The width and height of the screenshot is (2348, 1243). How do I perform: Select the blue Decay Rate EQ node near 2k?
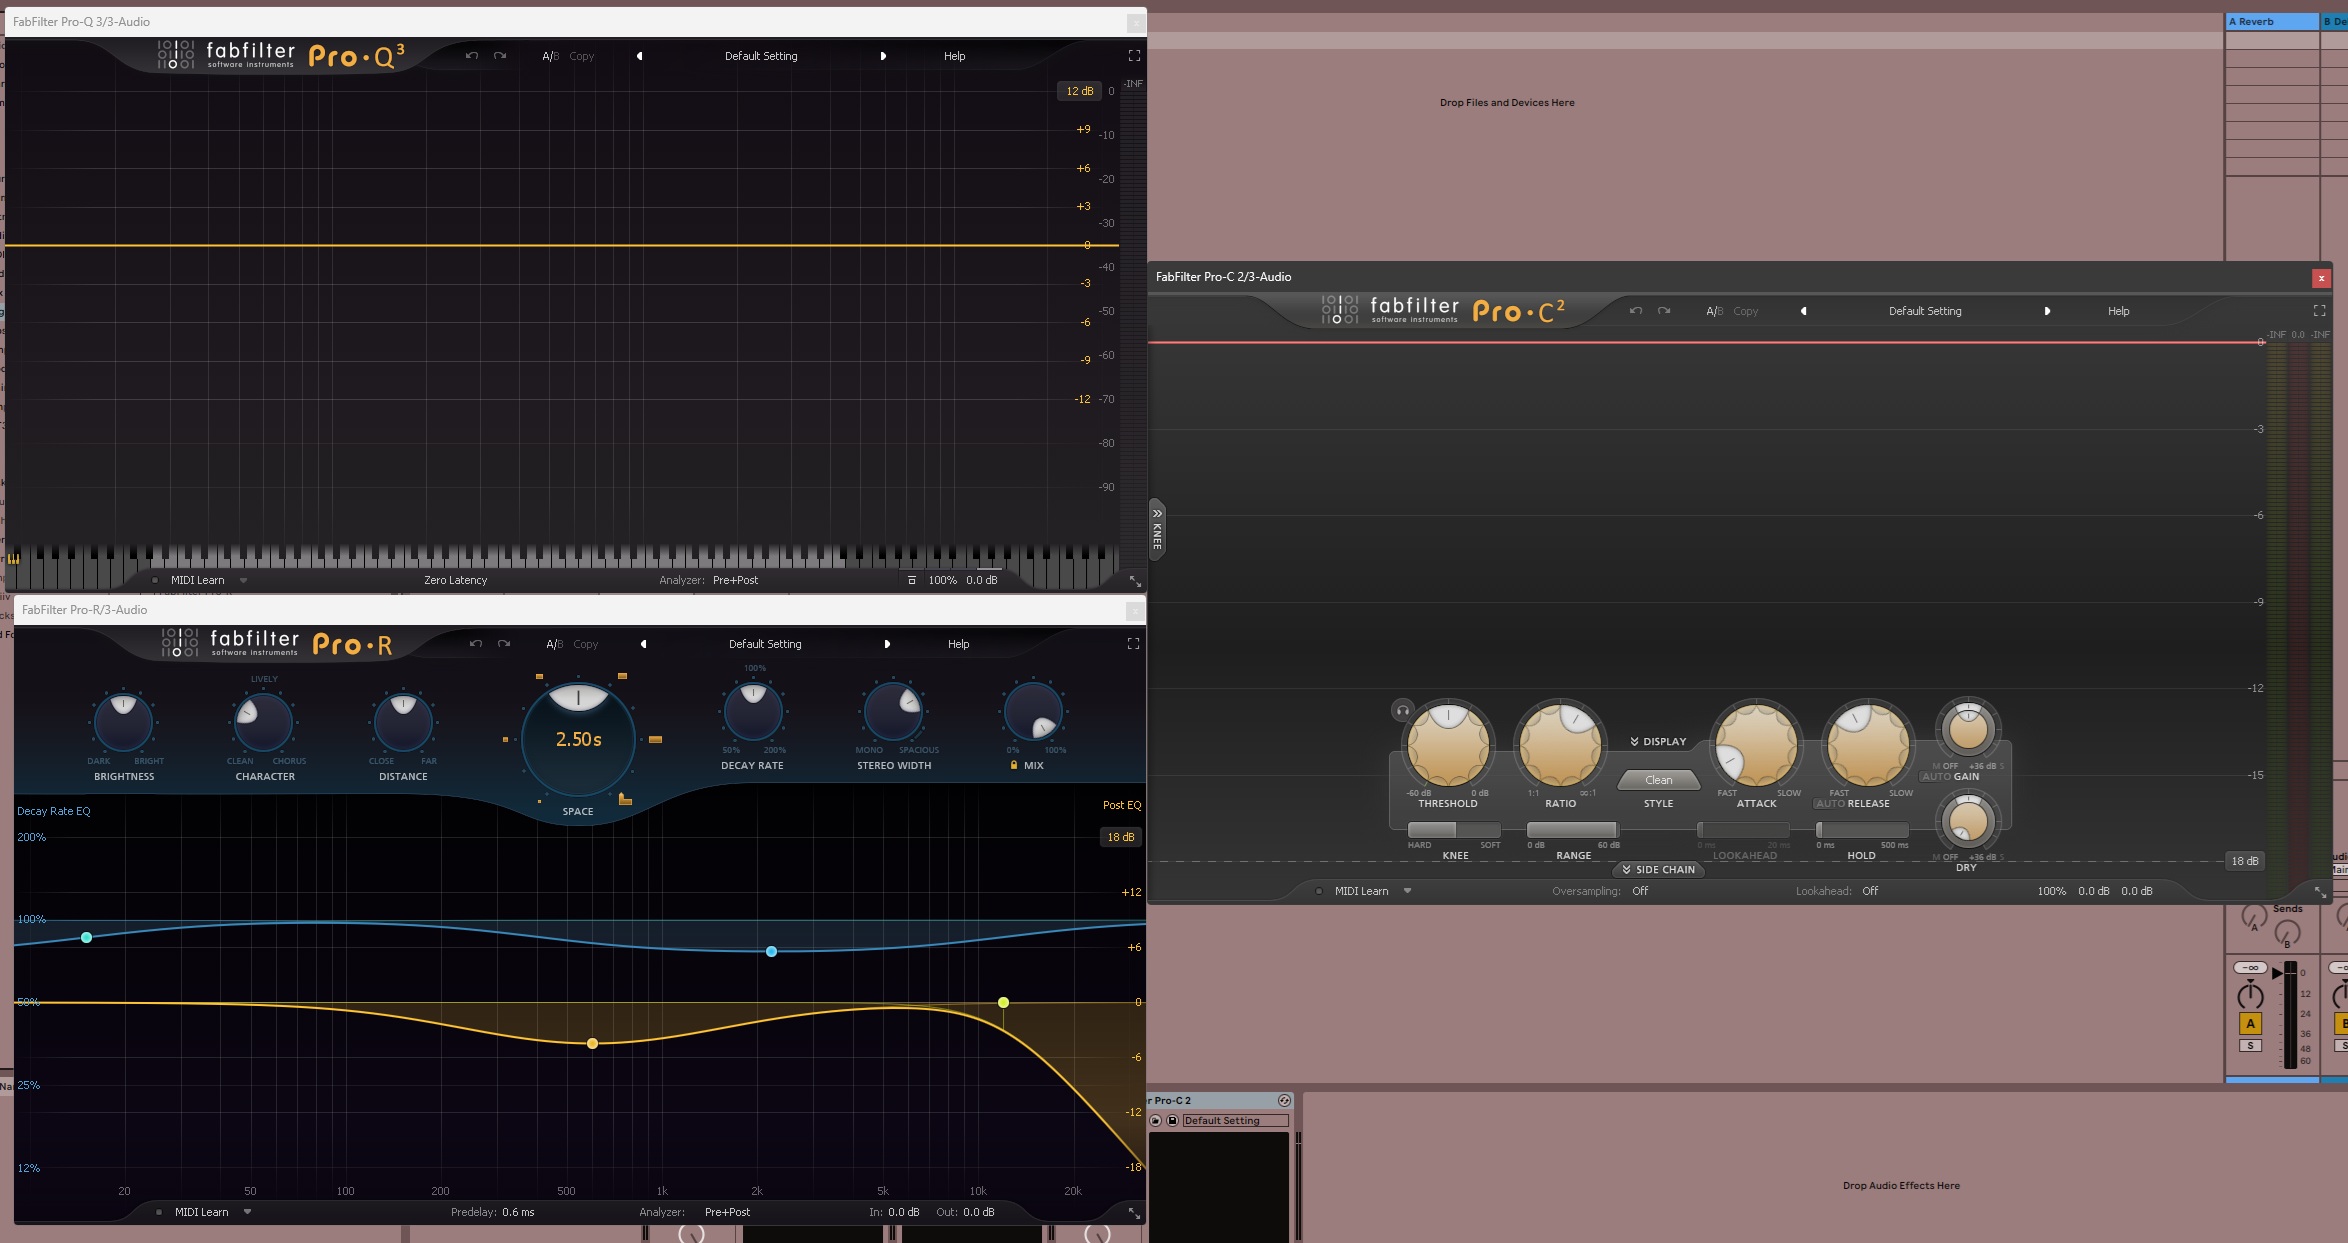pos(771,951)
